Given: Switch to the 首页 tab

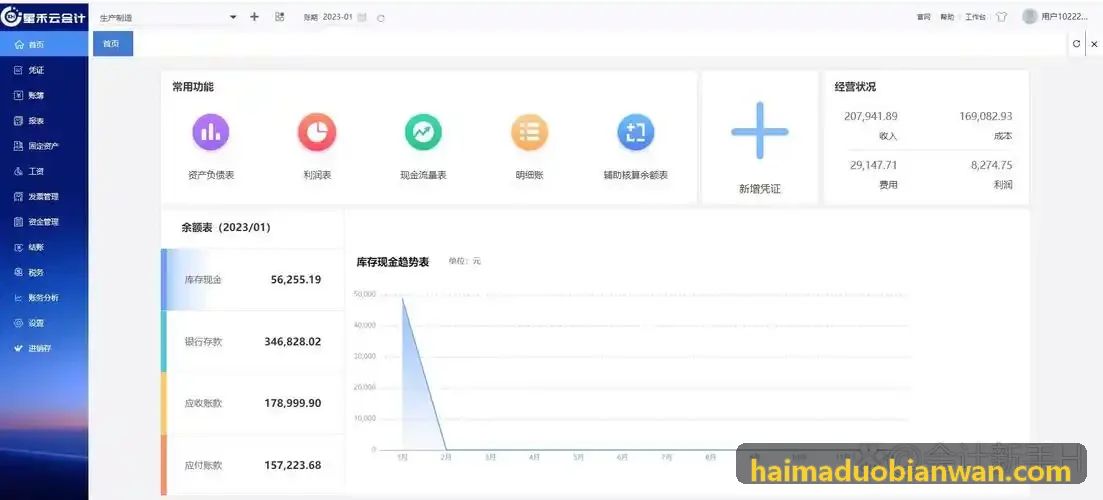Looking at the screenshot, I should (x=113, y=44).
